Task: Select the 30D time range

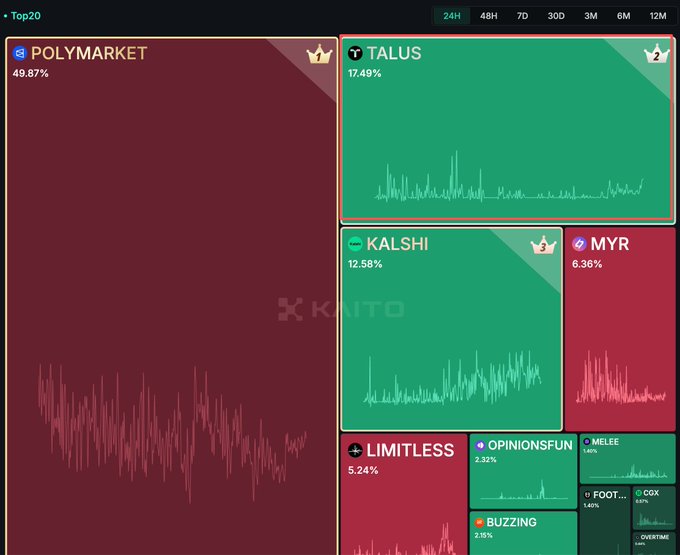Action: 555,16
